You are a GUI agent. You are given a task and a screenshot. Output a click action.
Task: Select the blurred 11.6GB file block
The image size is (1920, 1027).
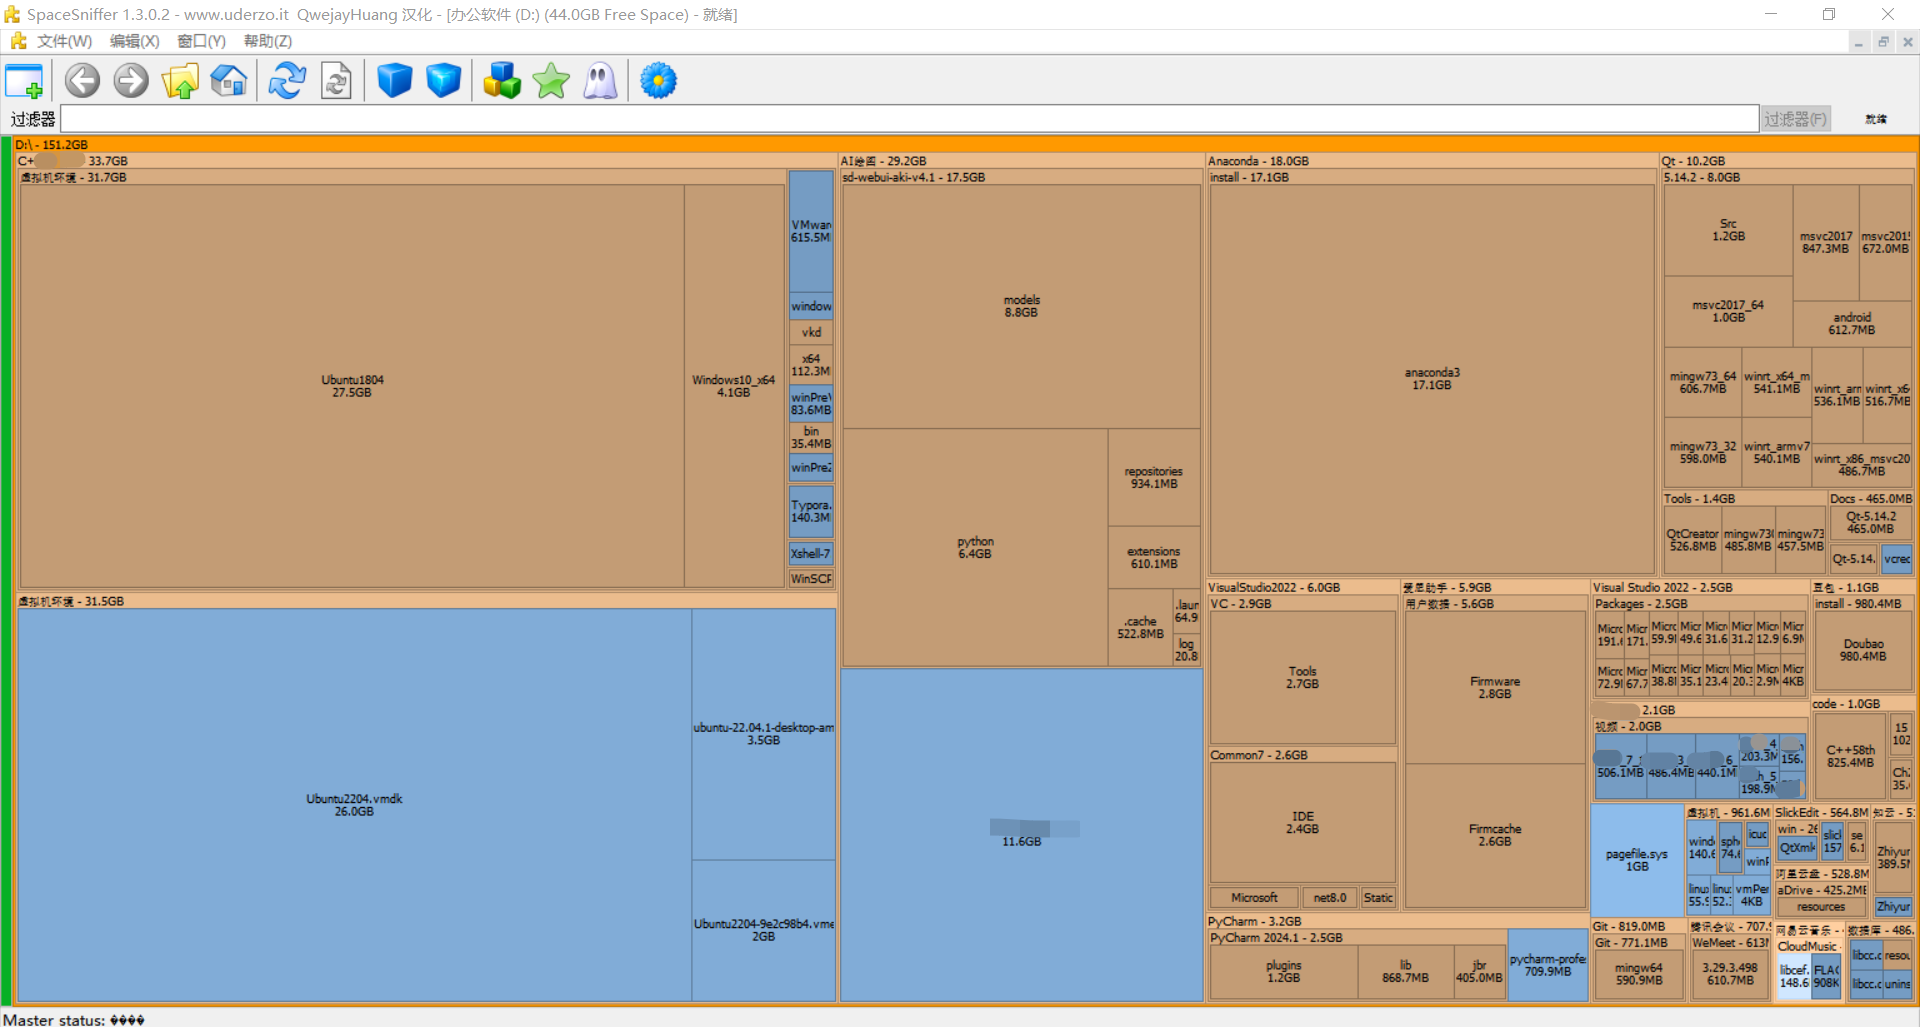(x=1021, y=835)
